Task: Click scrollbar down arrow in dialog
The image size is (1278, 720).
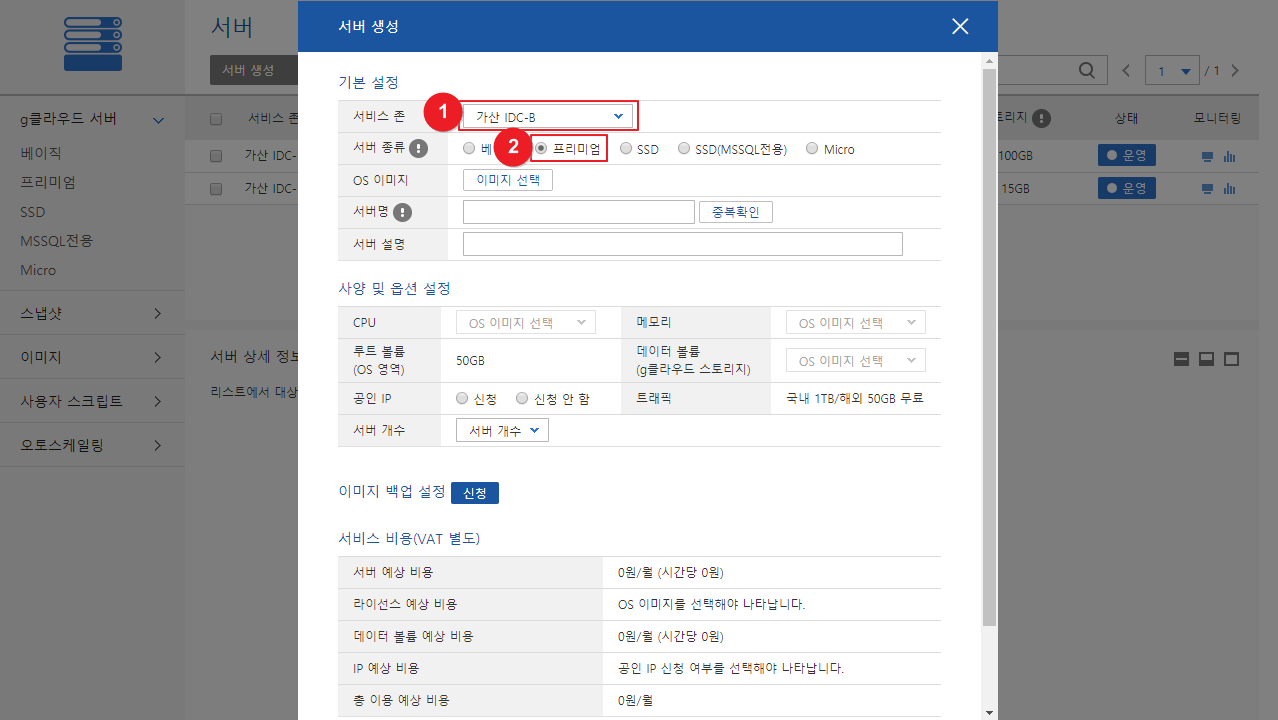Action: click(x=989, y=712)
